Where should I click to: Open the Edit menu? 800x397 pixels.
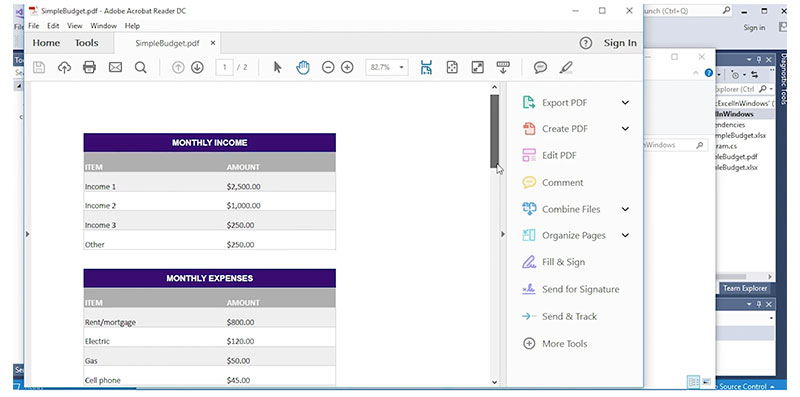[x=53, y=26]
